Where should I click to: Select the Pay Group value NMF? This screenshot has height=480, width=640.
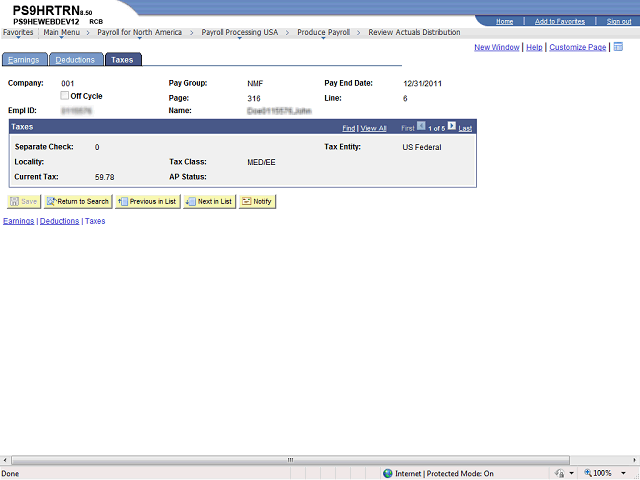point(255,84)
